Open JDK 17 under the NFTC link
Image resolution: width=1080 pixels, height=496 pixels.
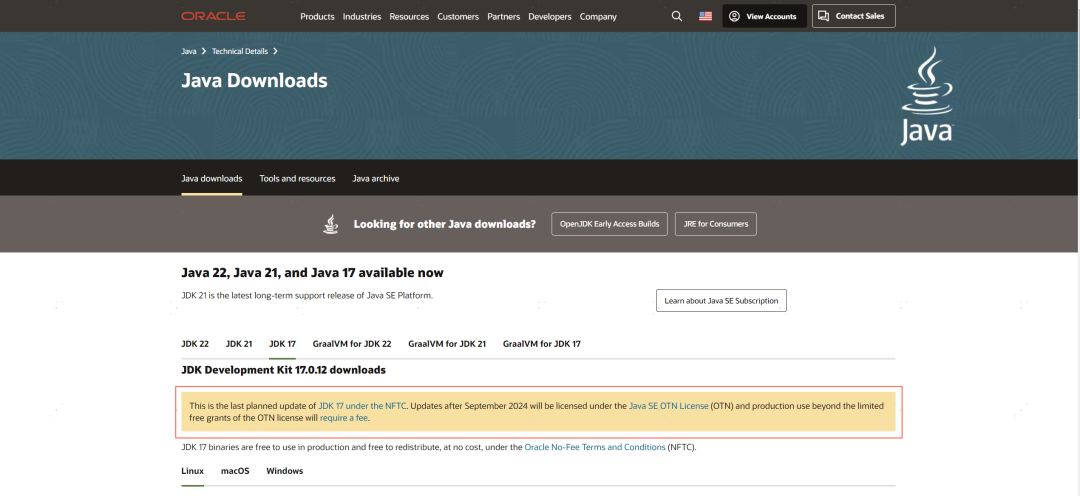[362, 406]
